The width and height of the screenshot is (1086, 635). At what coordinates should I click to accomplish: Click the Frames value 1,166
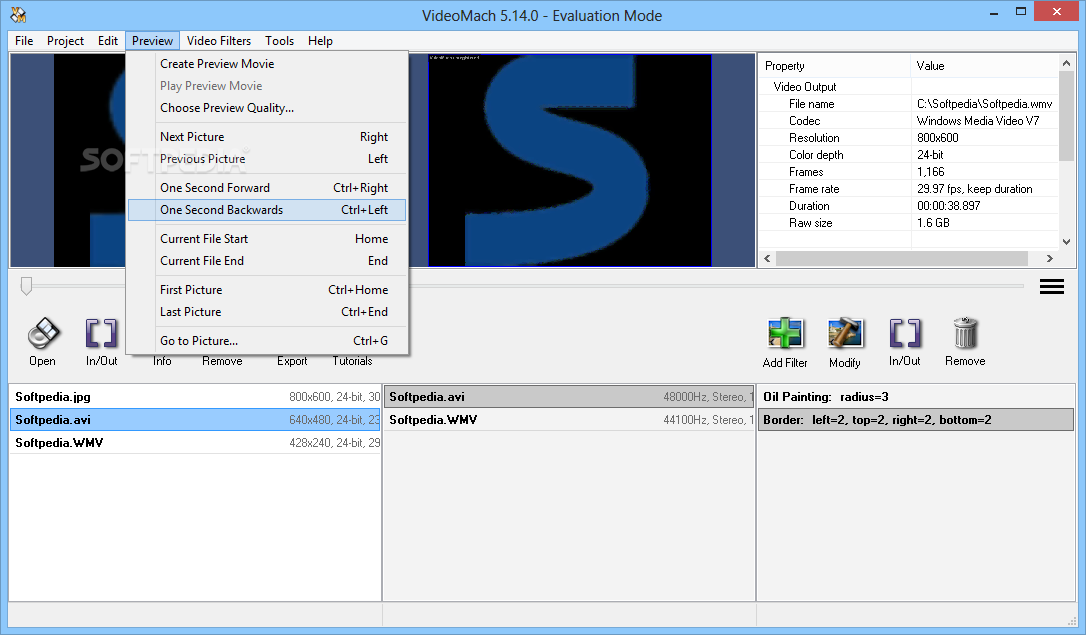[930, 172]
